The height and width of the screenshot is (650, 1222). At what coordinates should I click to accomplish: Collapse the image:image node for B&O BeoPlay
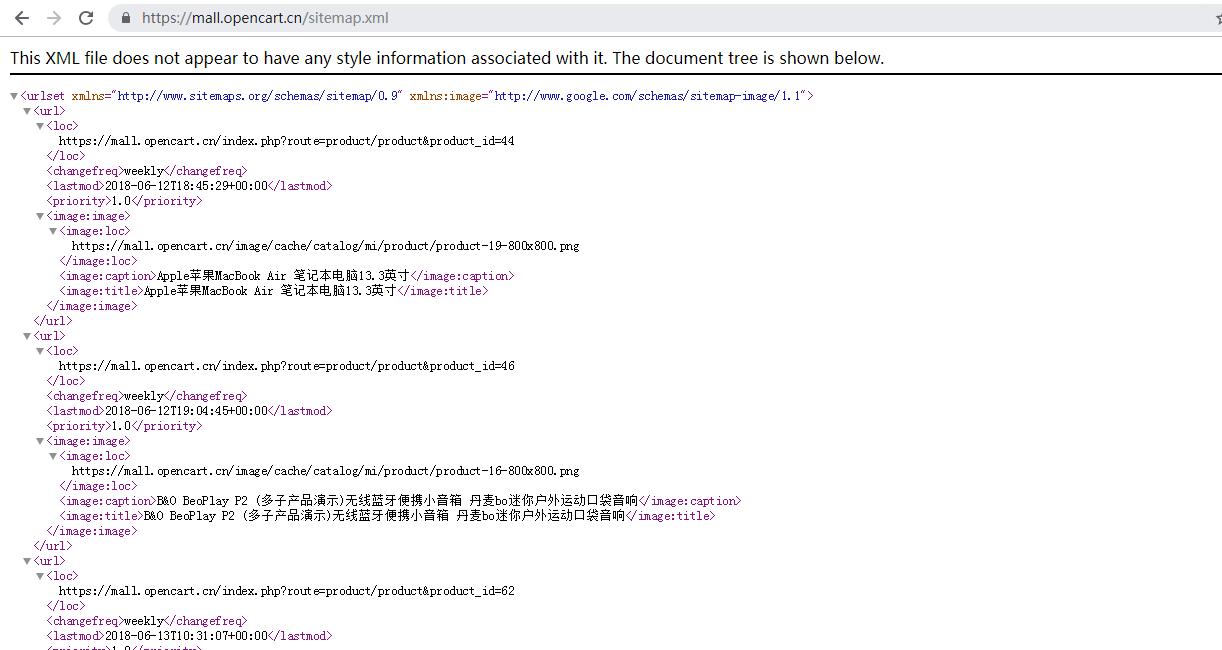coord(40,441)
